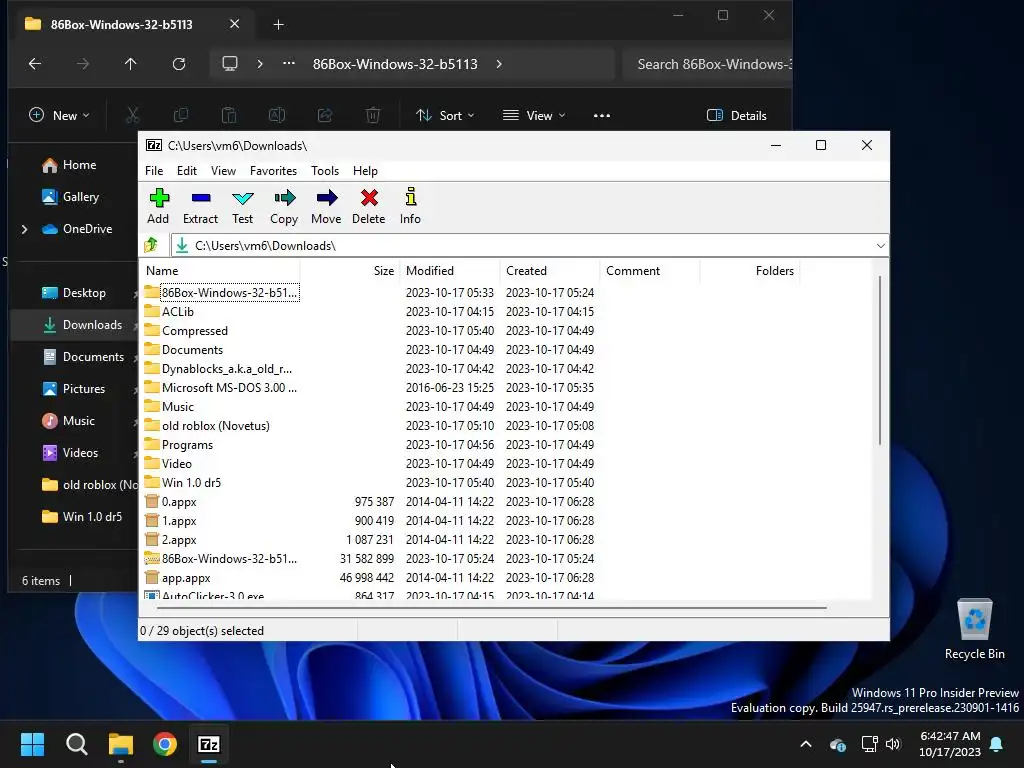Click the Add toolbar icon in 7-Zip
The width and height of the screenshot is (1024, 768).
click(x=158, y=206)
